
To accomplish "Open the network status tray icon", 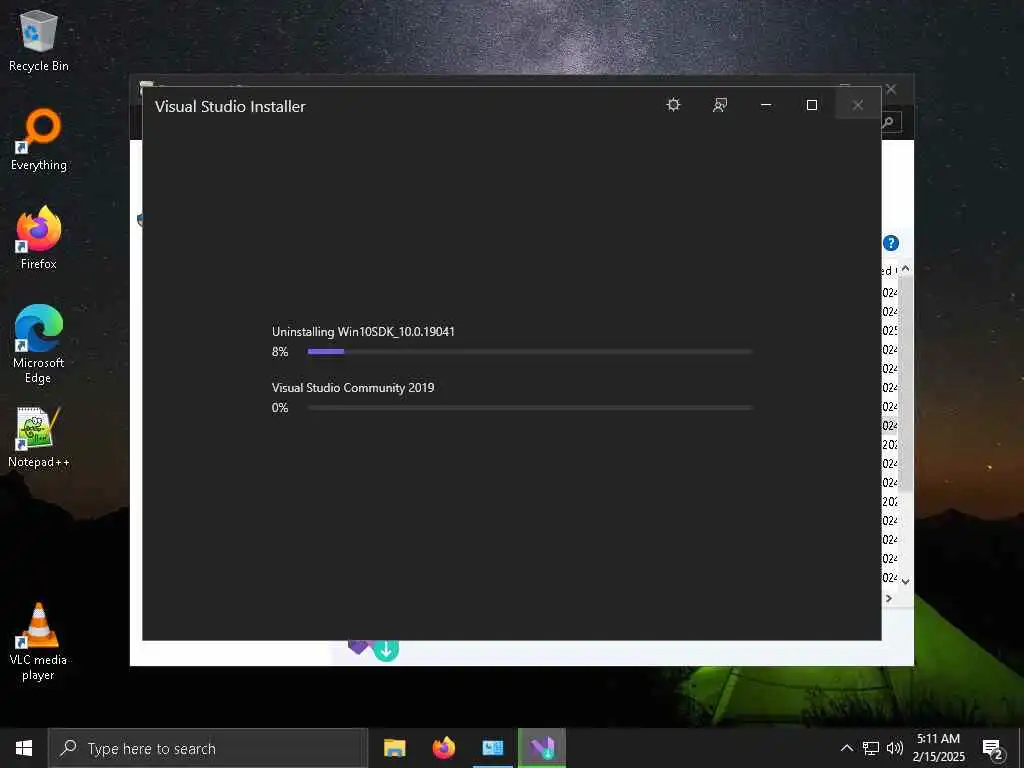I will (x=871, y=748).
